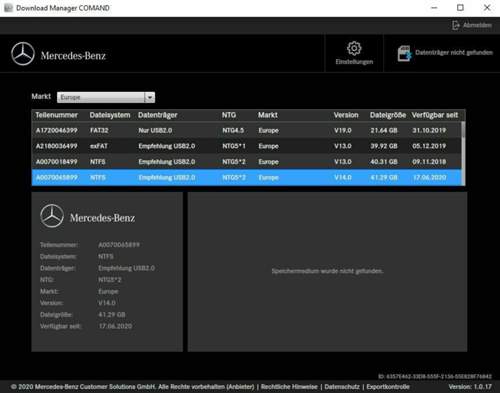The image size is (500, 393).
Task: Click the date 31.10.2019 cell
Action: tap(429, 130)
